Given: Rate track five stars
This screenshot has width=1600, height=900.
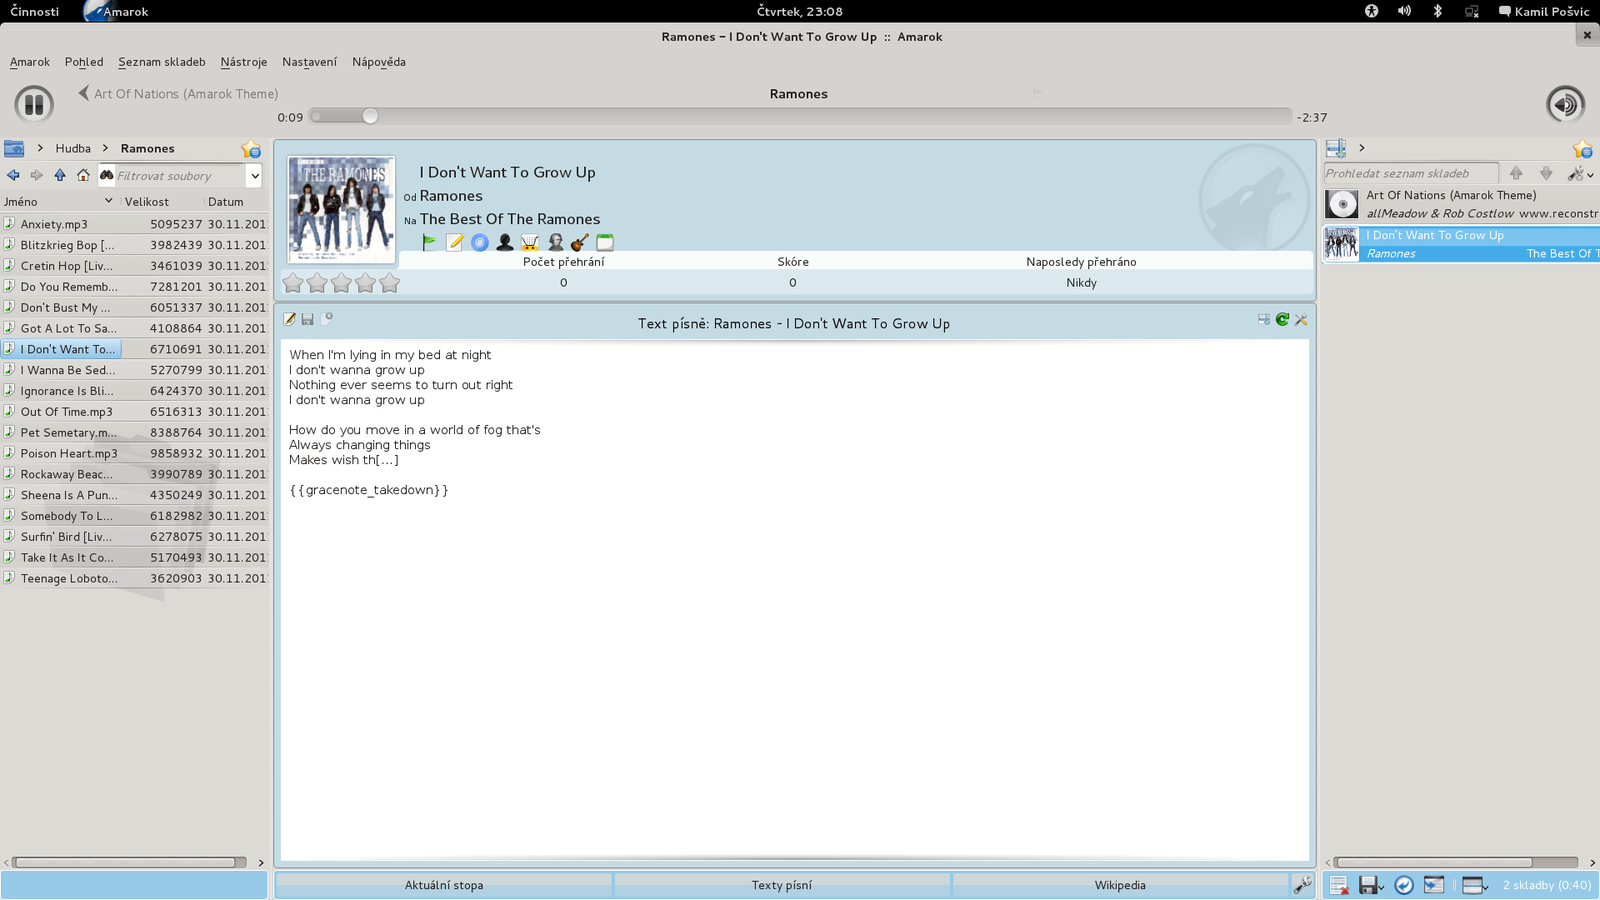Looking at the screenshot, I should (389, 283).
